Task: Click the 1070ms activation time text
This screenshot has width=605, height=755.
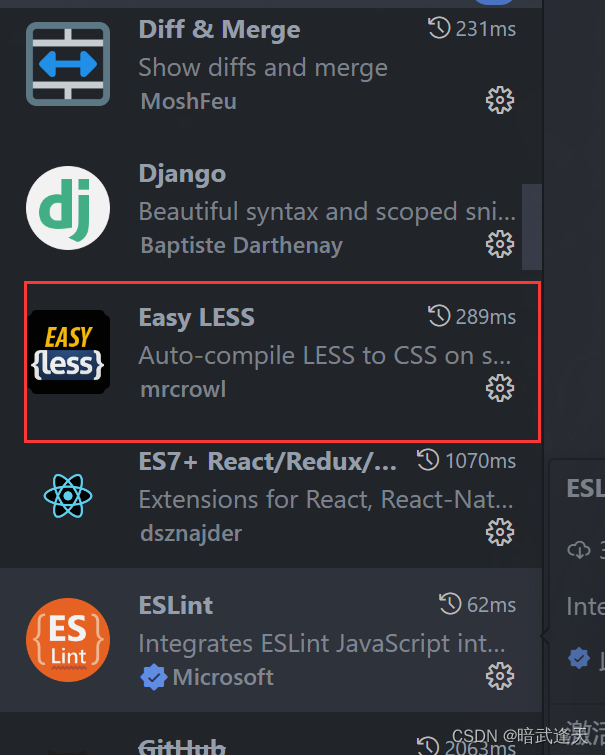Action: click(480, 461)
